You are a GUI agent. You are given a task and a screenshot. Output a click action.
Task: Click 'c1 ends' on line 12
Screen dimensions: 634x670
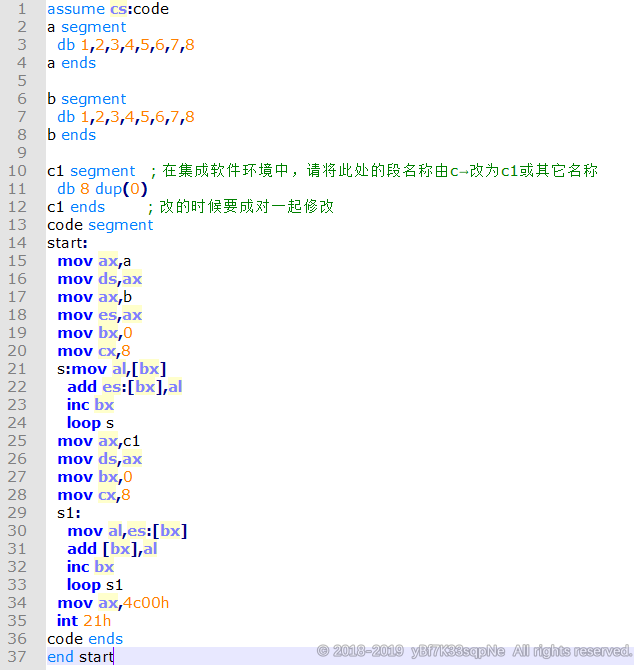pyautogui.click(x=76, y=207)
